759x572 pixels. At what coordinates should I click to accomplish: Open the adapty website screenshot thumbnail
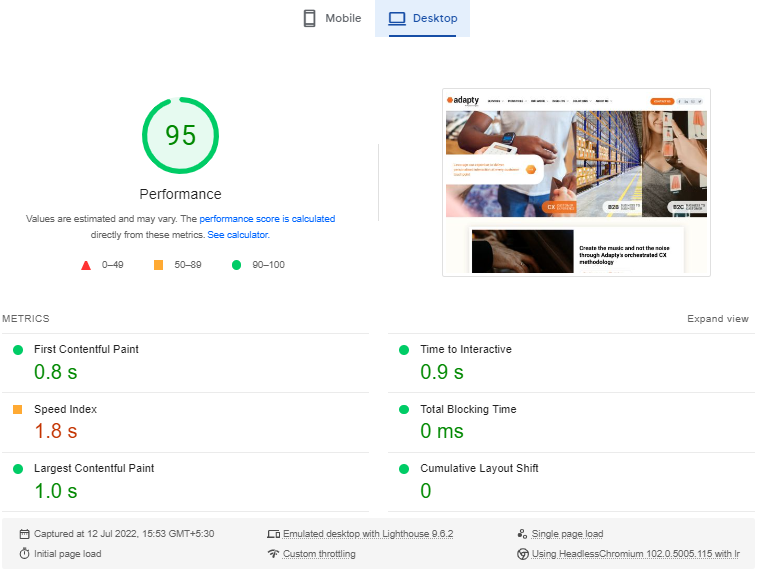[x=576, y=182]
